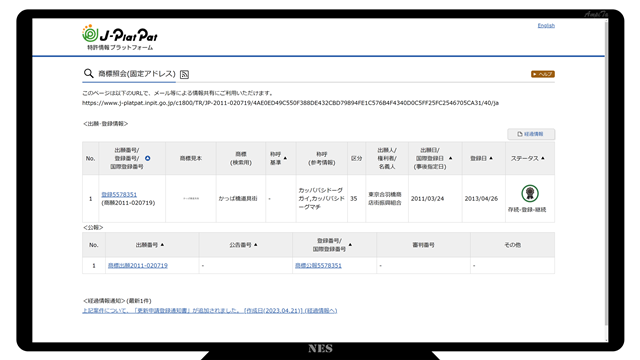
Task: Sort 公報 table by 登録番号 arrow
Action: point(350,245)
